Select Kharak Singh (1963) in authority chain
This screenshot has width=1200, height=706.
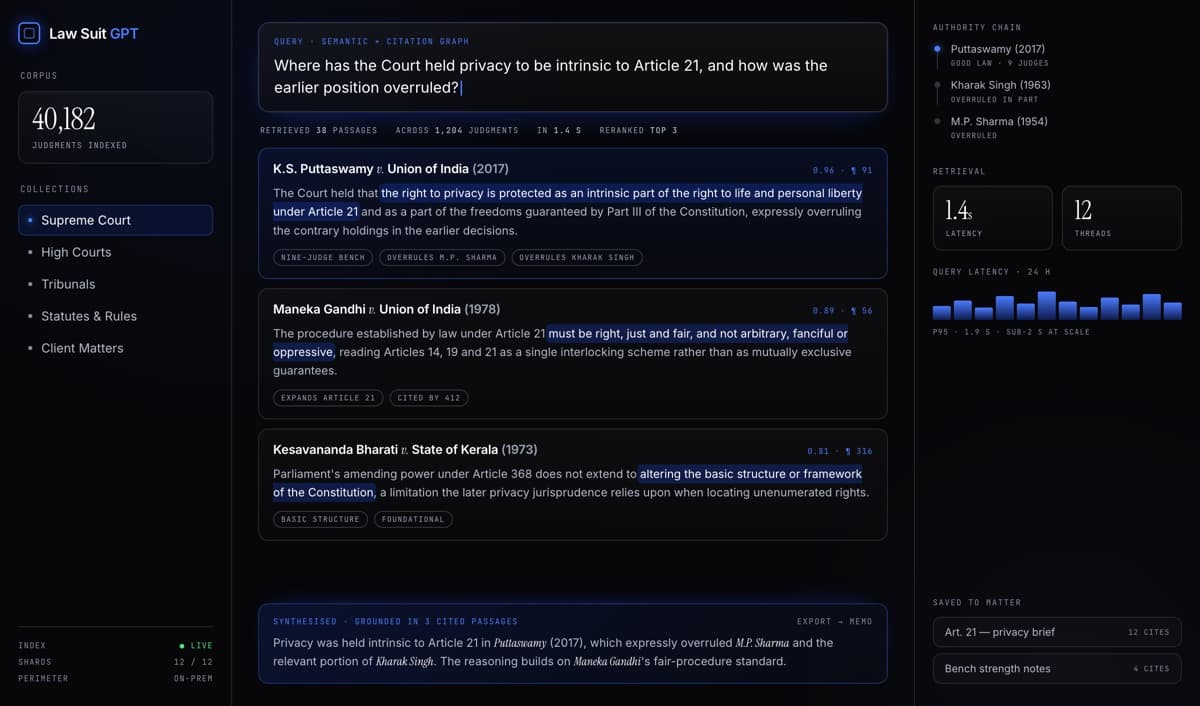[x=1000, y=85]
